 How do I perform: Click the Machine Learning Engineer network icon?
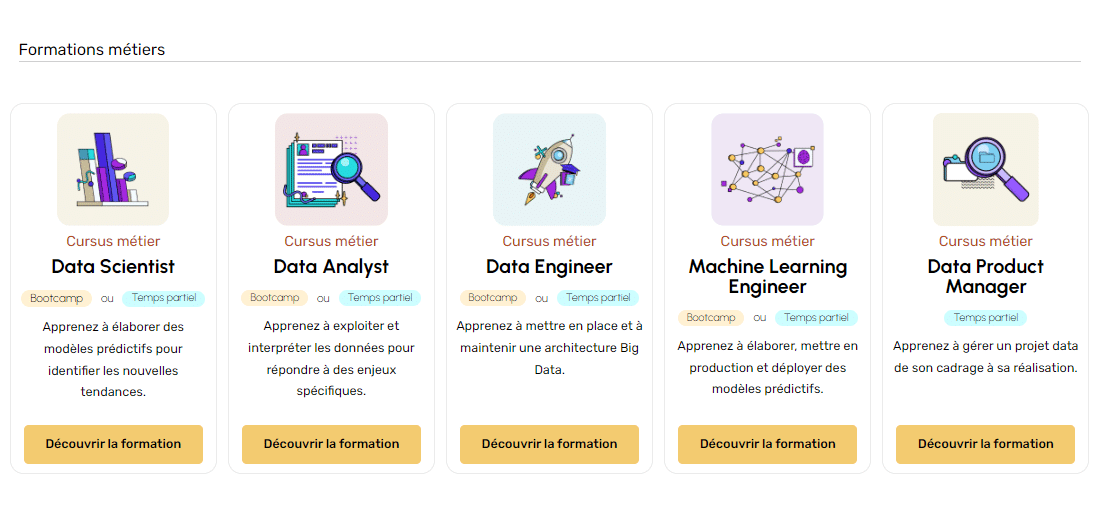coord(767,169)
